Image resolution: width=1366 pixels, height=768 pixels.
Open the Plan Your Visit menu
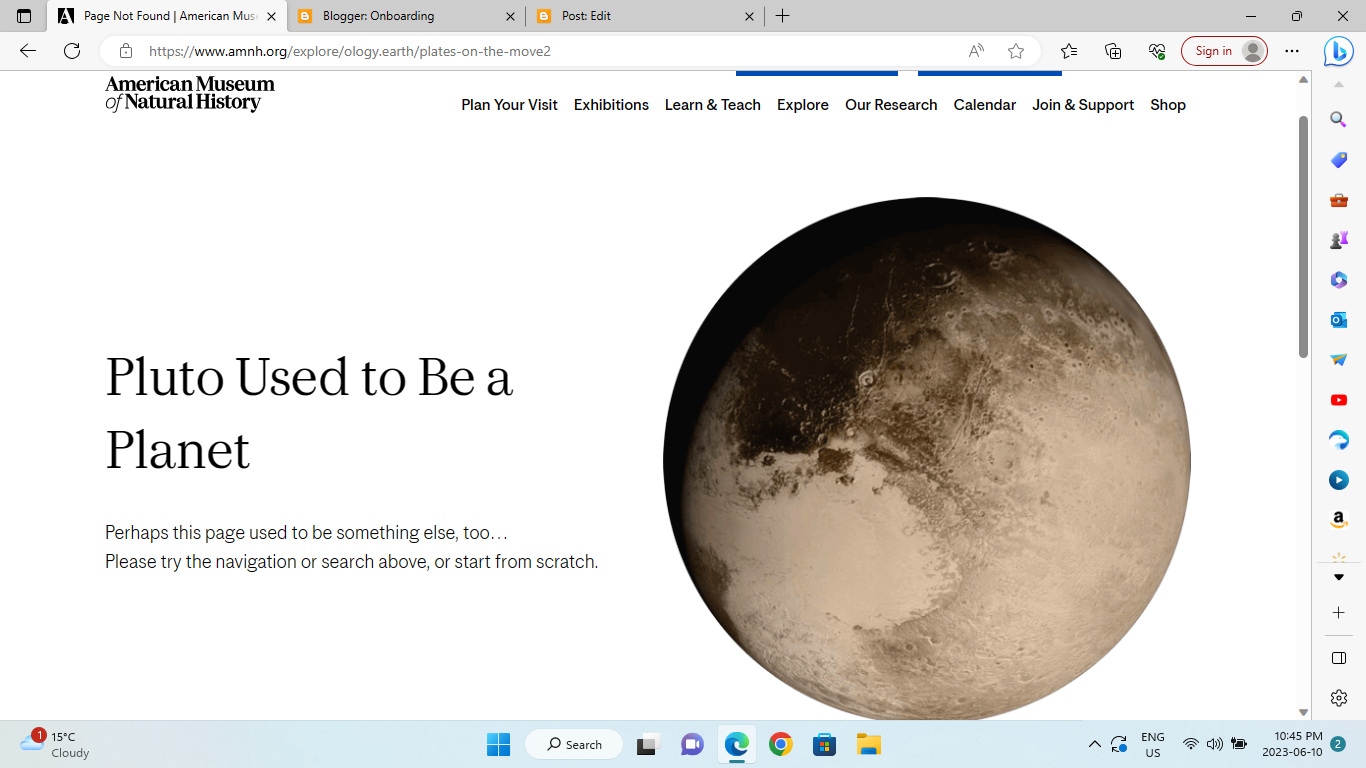509,105
